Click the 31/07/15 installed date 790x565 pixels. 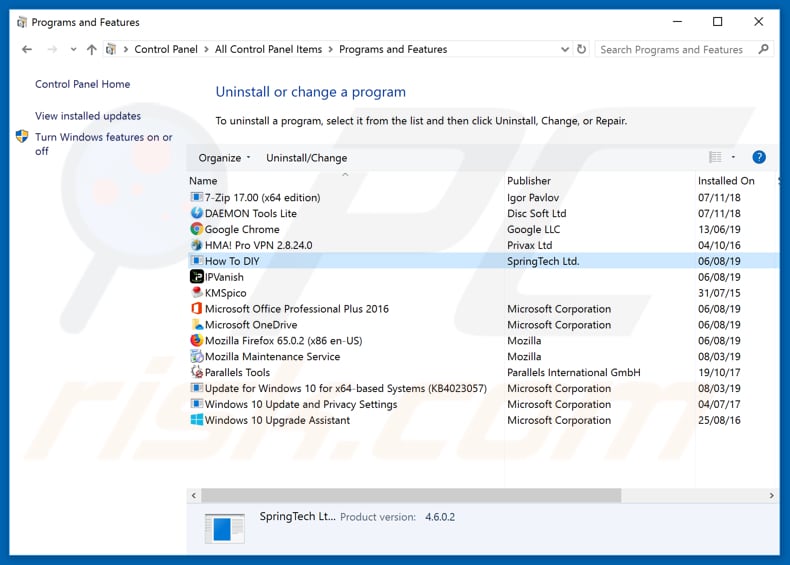(x=719, y=293)
